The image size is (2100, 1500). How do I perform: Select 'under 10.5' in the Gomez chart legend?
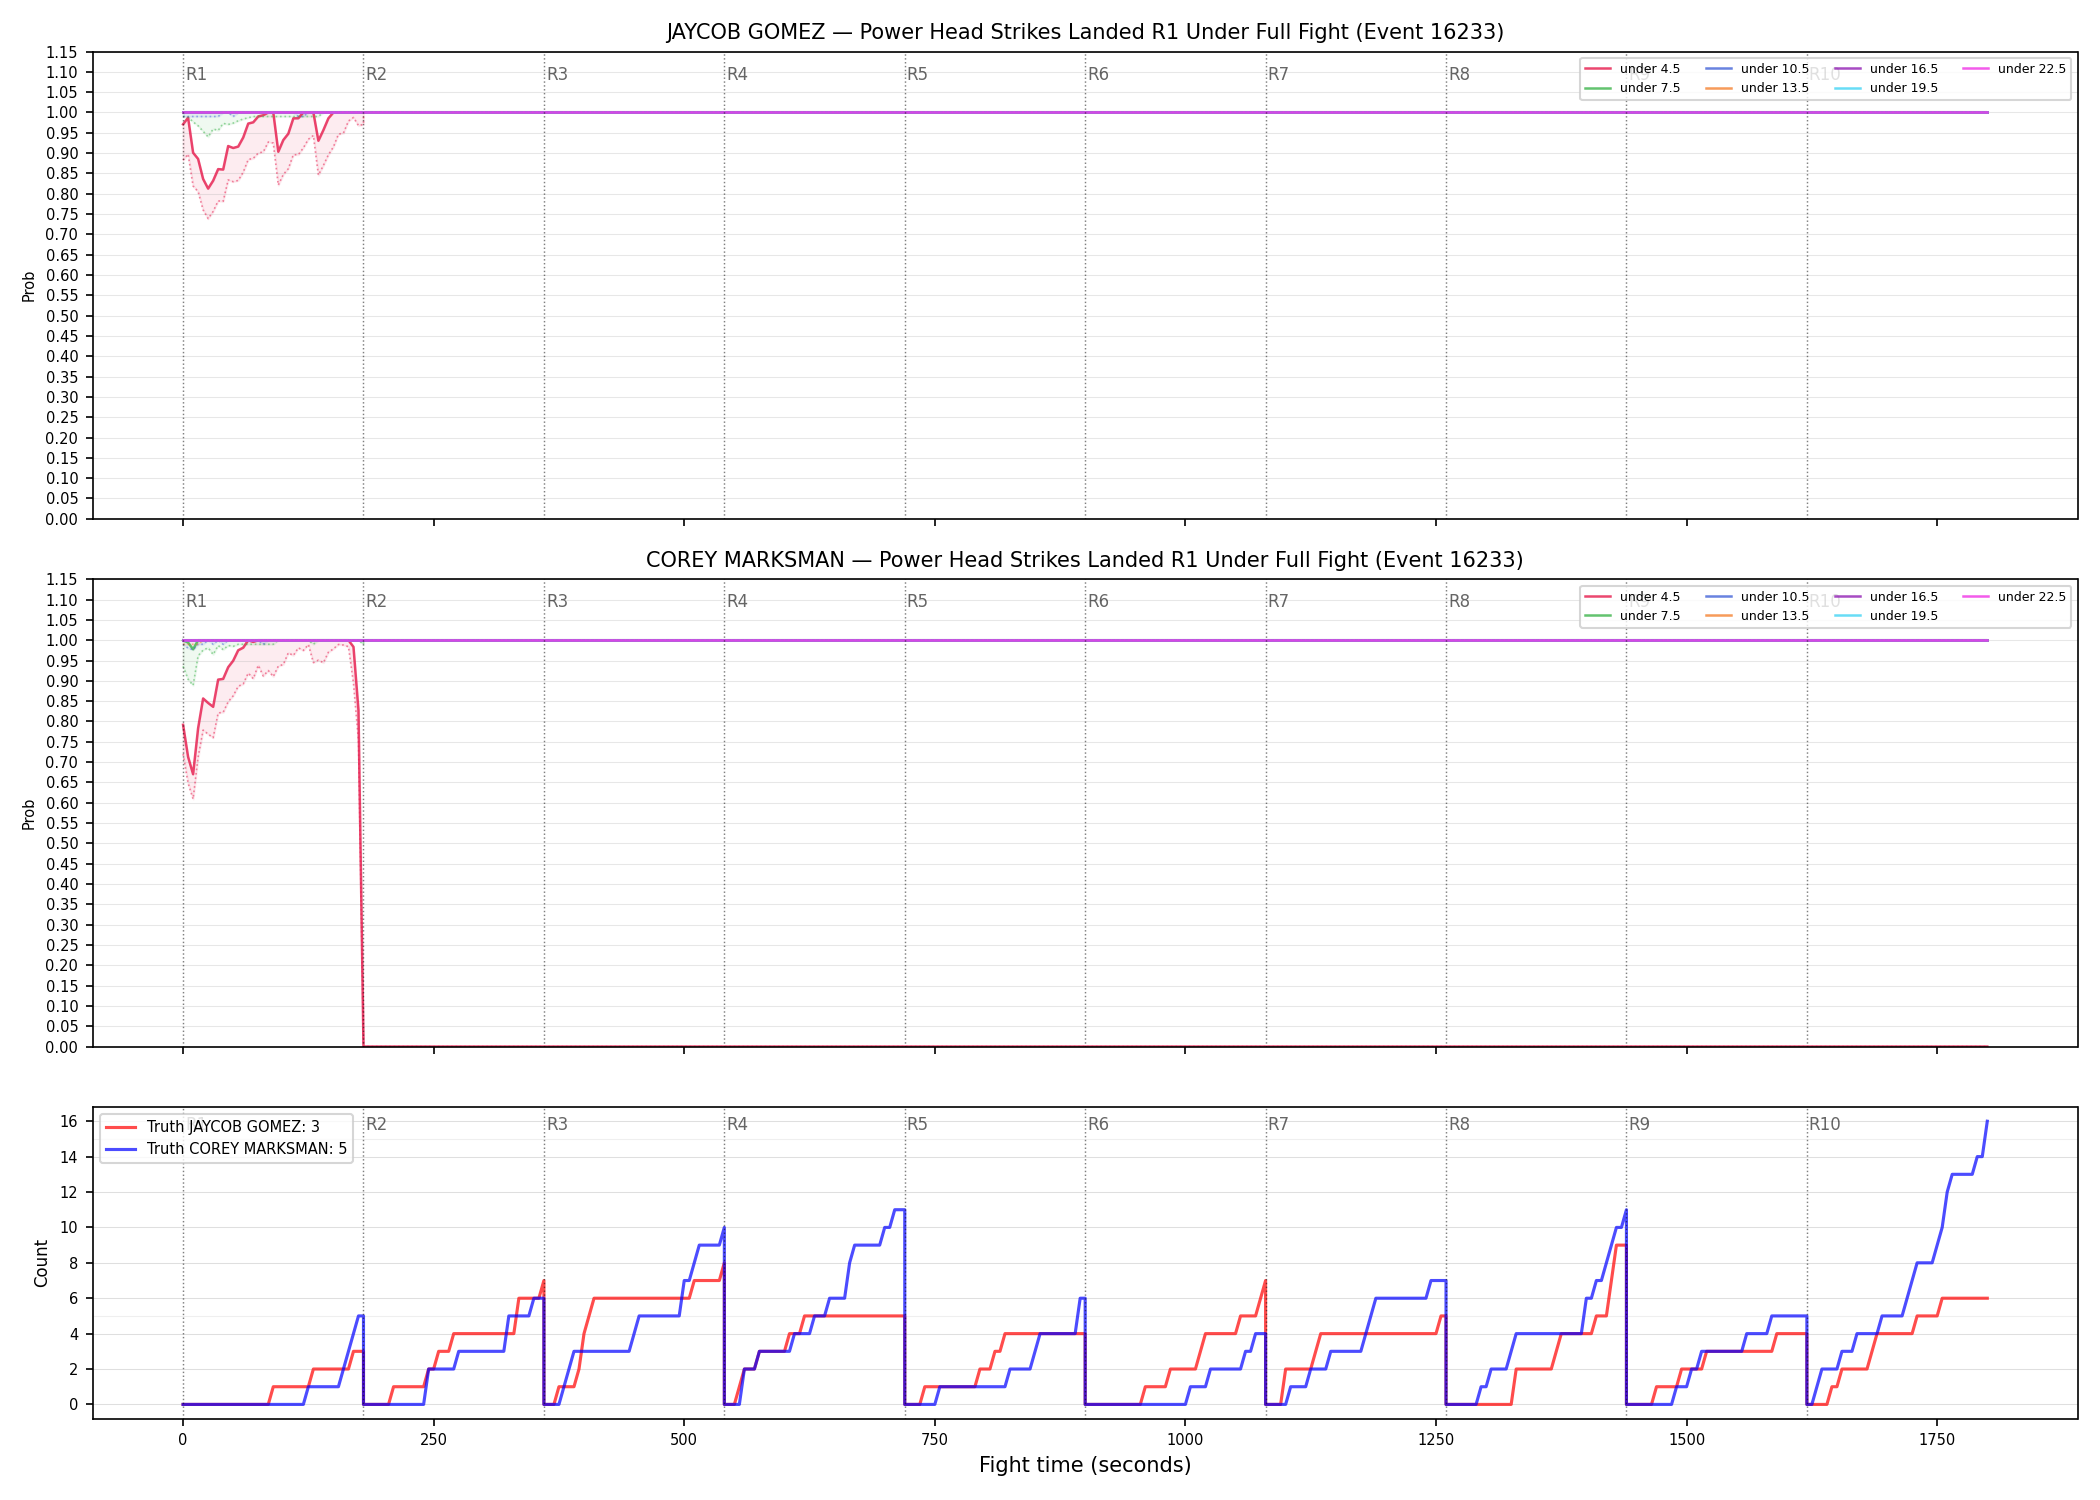tap(1758, 69)
